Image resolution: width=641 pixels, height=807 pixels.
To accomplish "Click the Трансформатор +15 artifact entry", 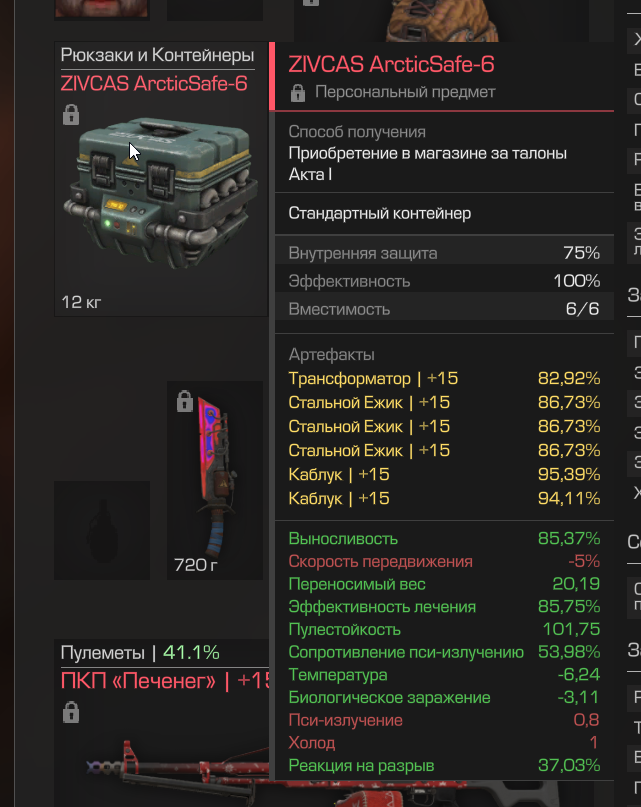I will 444,378.
